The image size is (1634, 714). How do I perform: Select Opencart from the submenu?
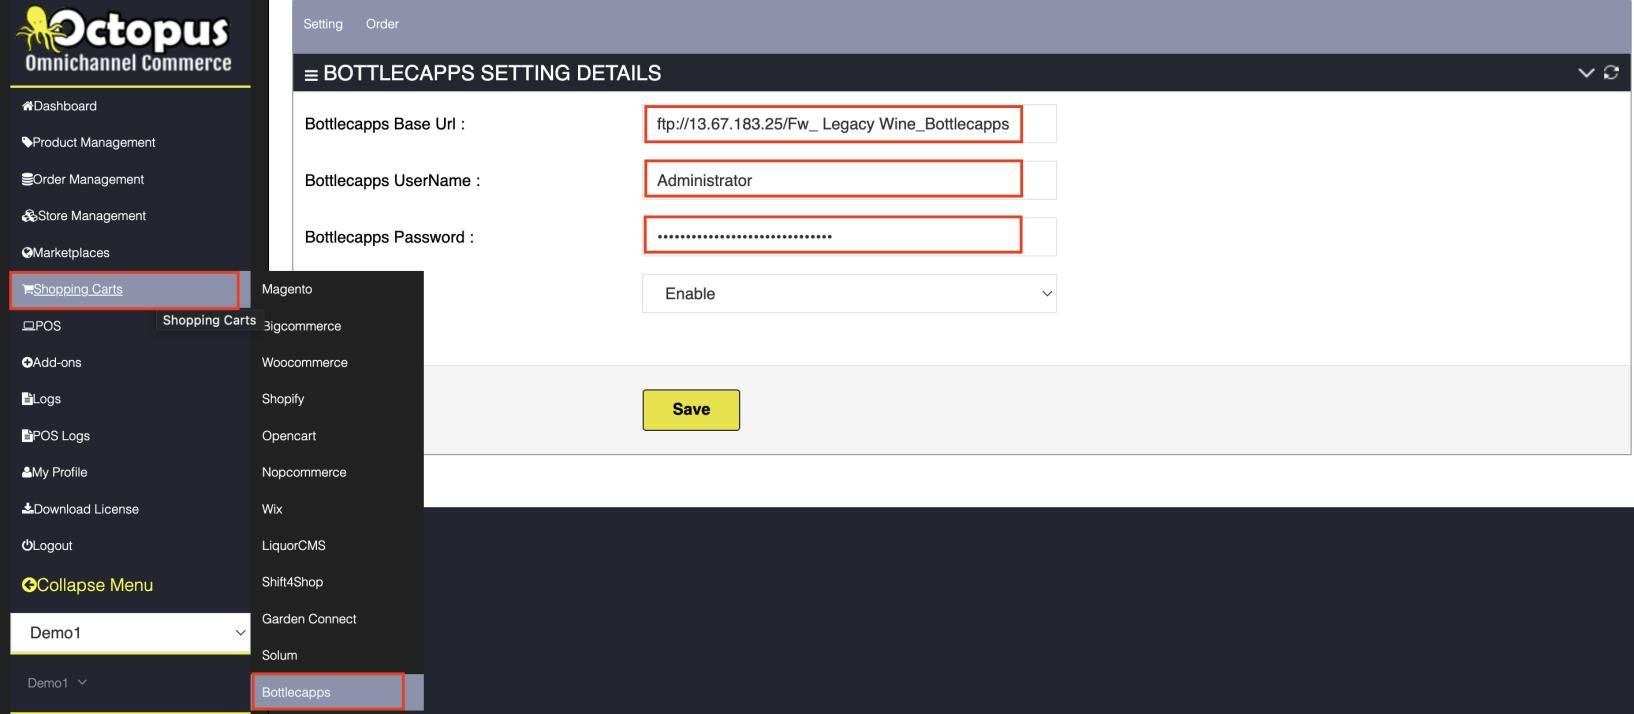289,436
